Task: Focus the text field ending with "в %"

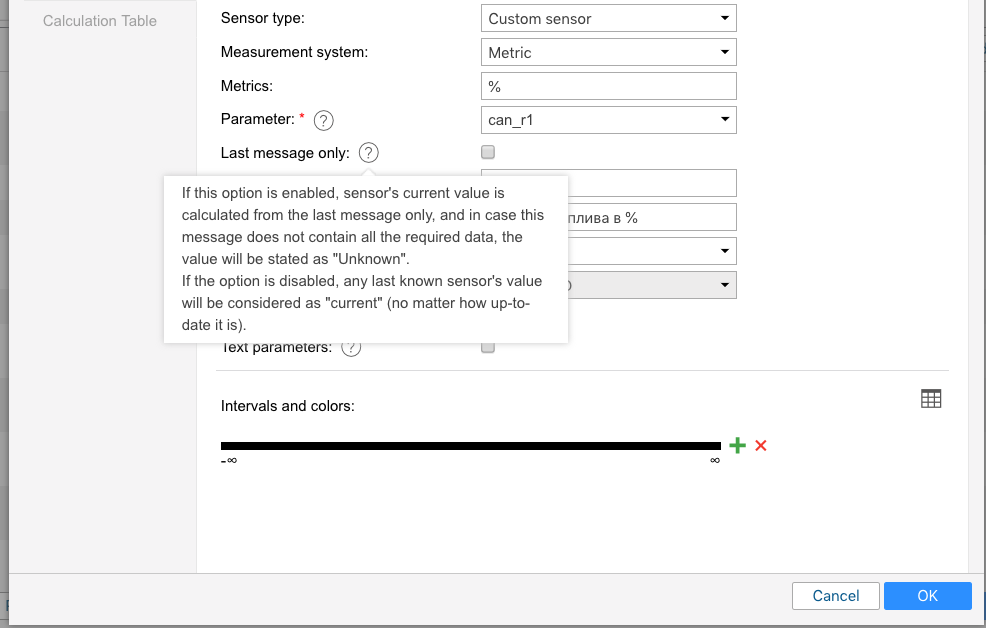Action: coord(650,217)
